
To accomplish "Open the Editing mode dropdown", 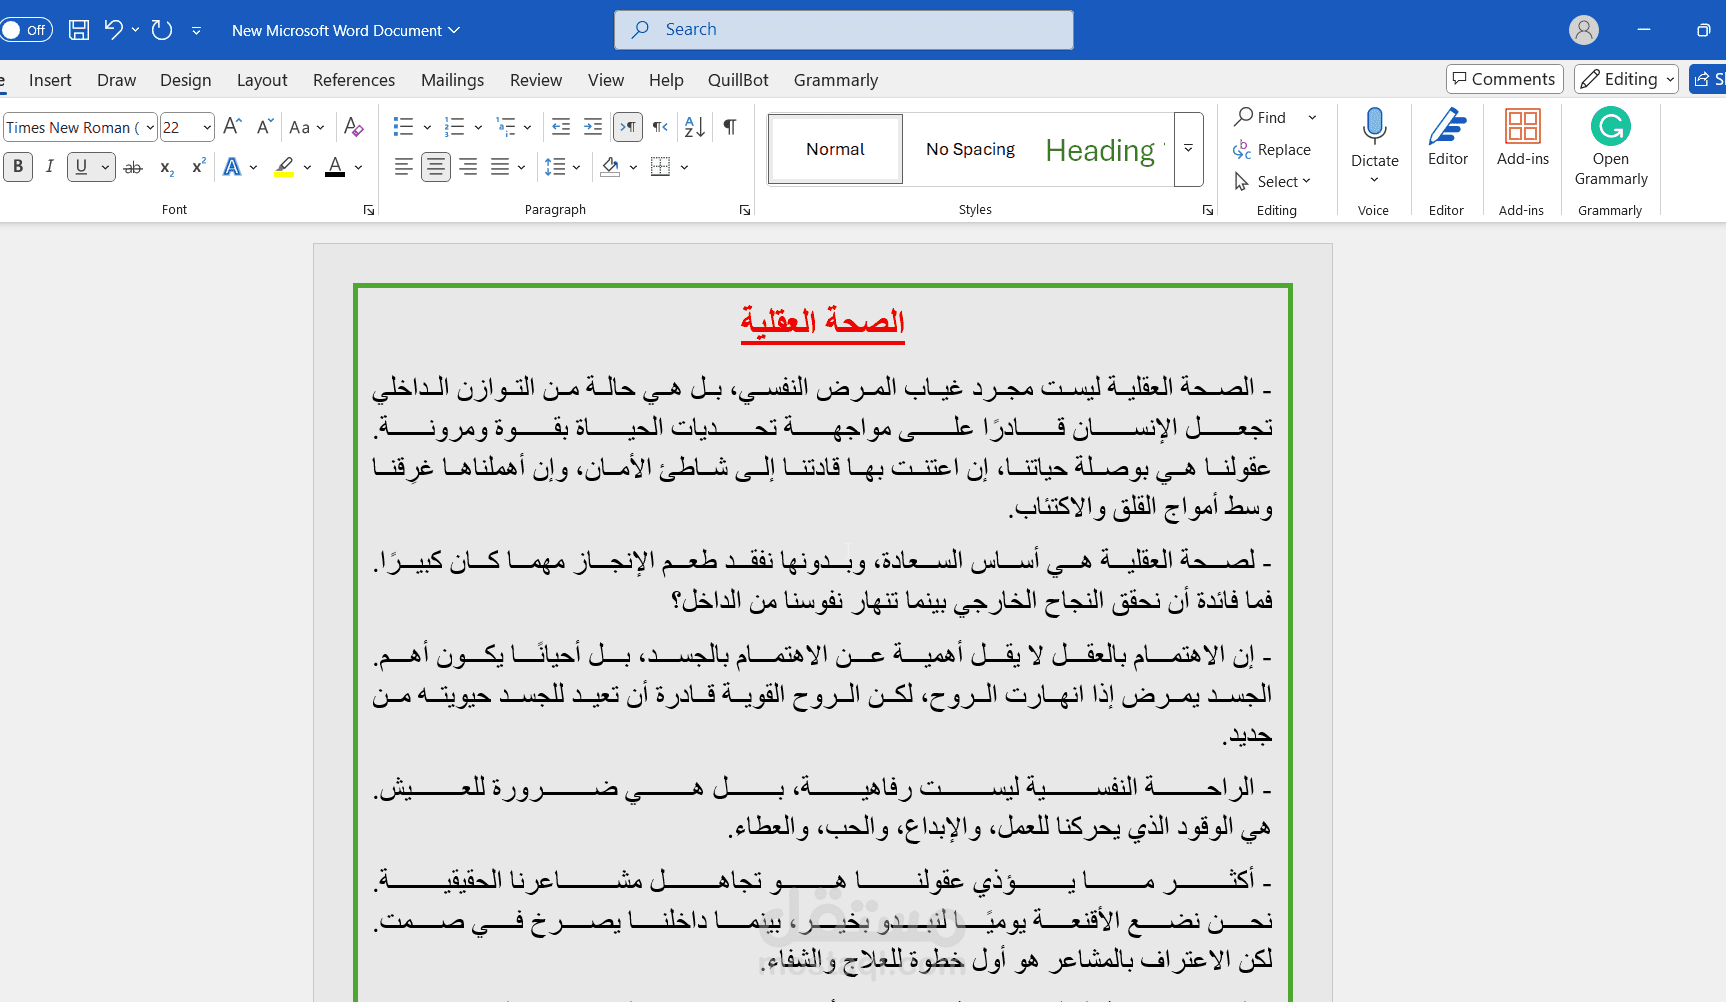I will click(1625, 79).
